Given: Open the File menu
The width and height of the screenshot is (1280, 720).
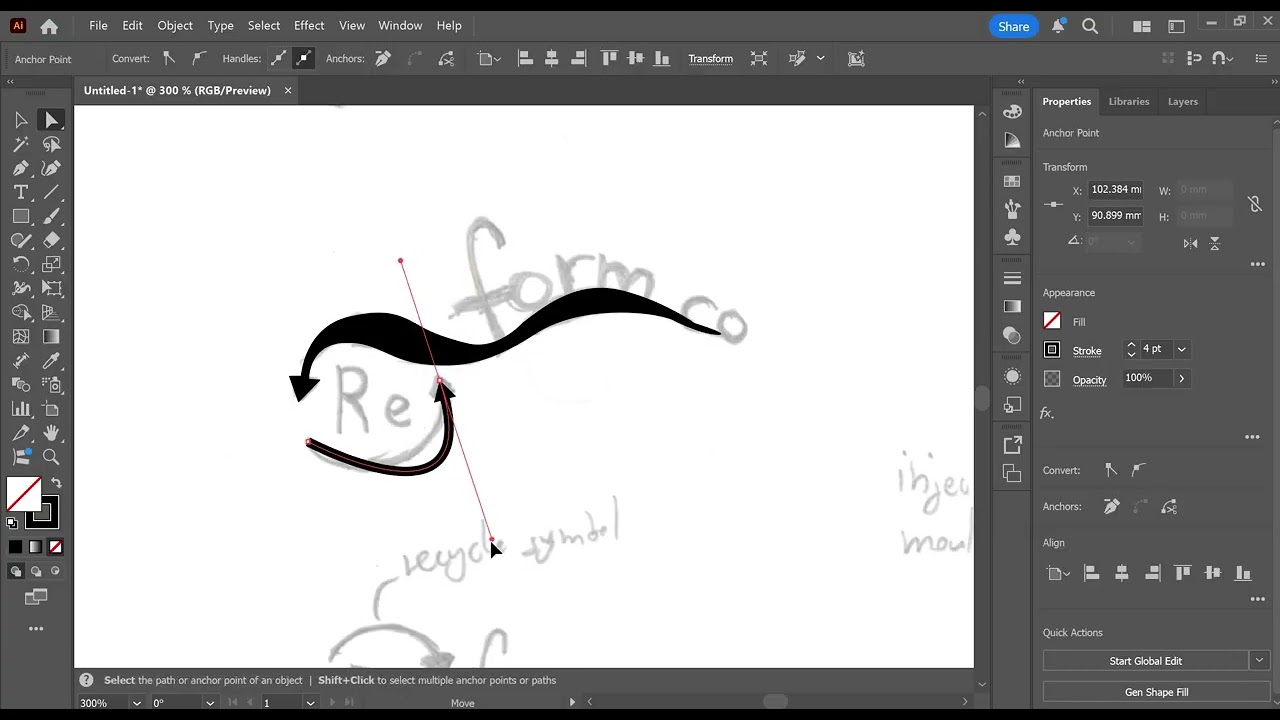Looking at the screenshot, I should tap(98, 25).
